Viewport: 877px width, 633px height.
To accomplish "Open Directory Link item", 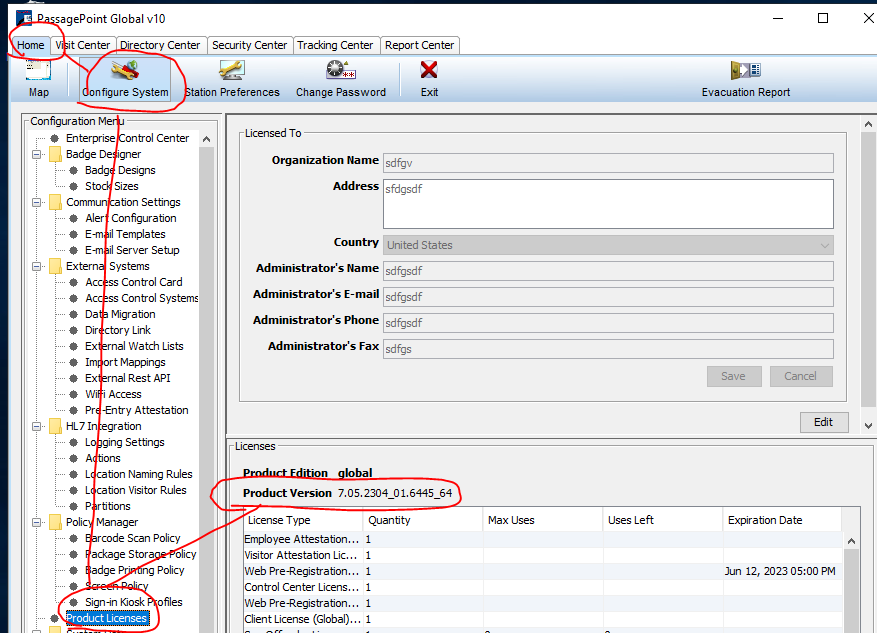I will (118, 330).
